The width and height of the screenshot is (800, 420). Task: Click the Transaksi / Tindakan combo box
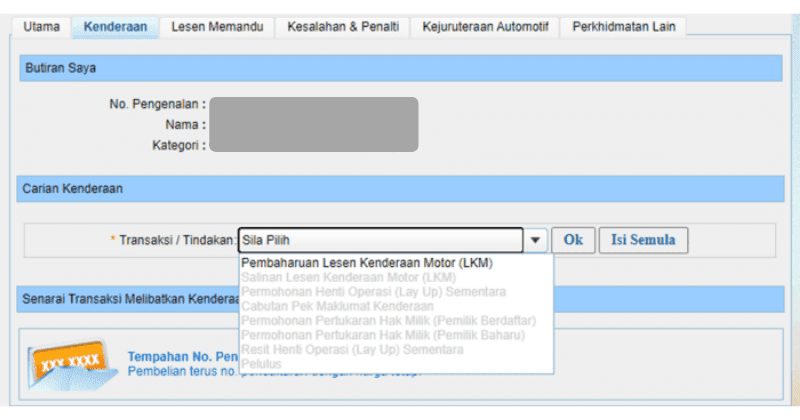381,240
